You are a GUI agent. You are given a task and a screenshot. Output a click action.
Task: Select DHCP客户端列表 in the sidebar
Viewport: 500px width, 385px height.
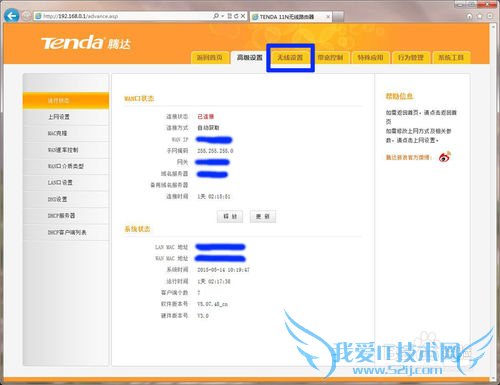(x=66, y=232)
